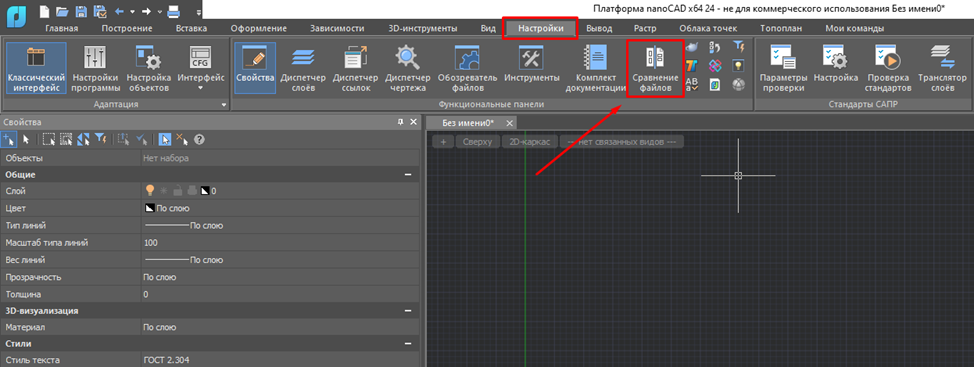974x367 pixels.
Task: Click the teapot materials icon
Action: click(692, 47)
